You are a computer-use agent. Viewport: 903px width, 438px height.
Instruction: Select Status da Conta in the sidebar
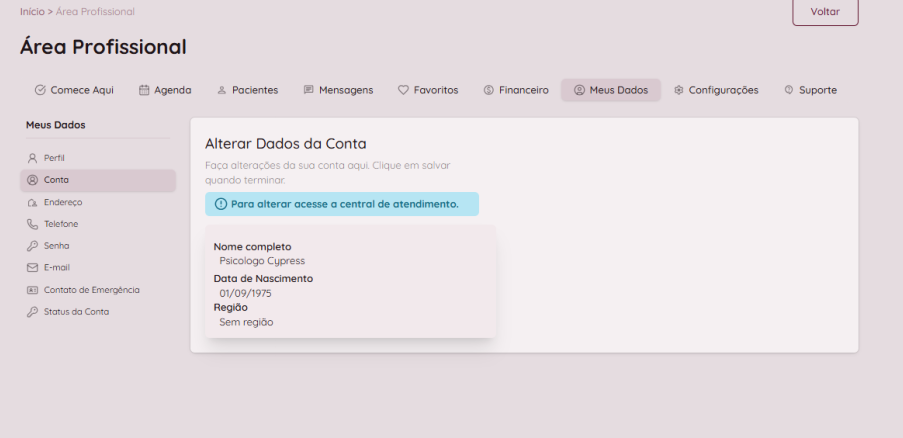(x=76, y=312)
